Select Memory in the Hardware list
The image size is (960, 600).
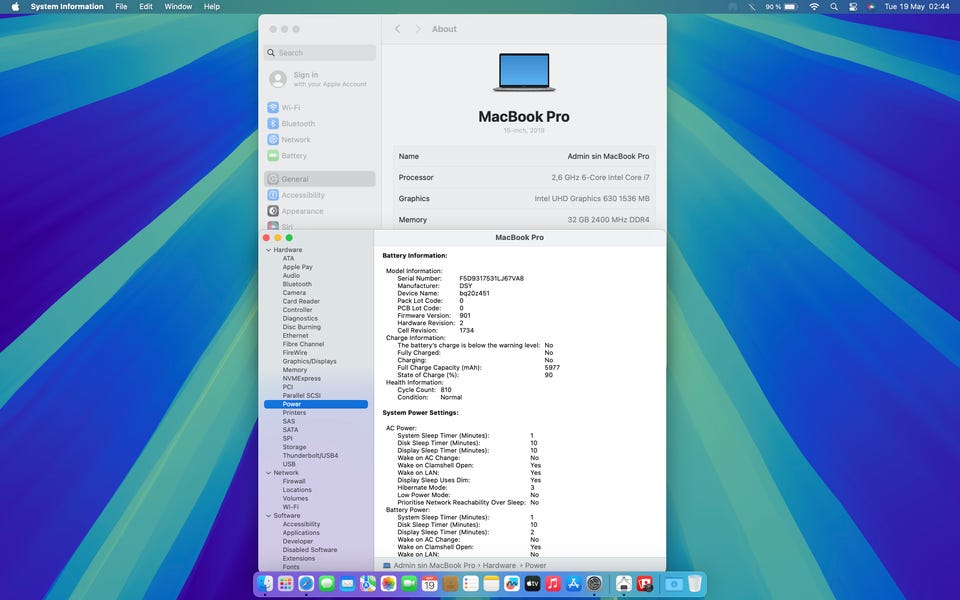pos(294,370)
